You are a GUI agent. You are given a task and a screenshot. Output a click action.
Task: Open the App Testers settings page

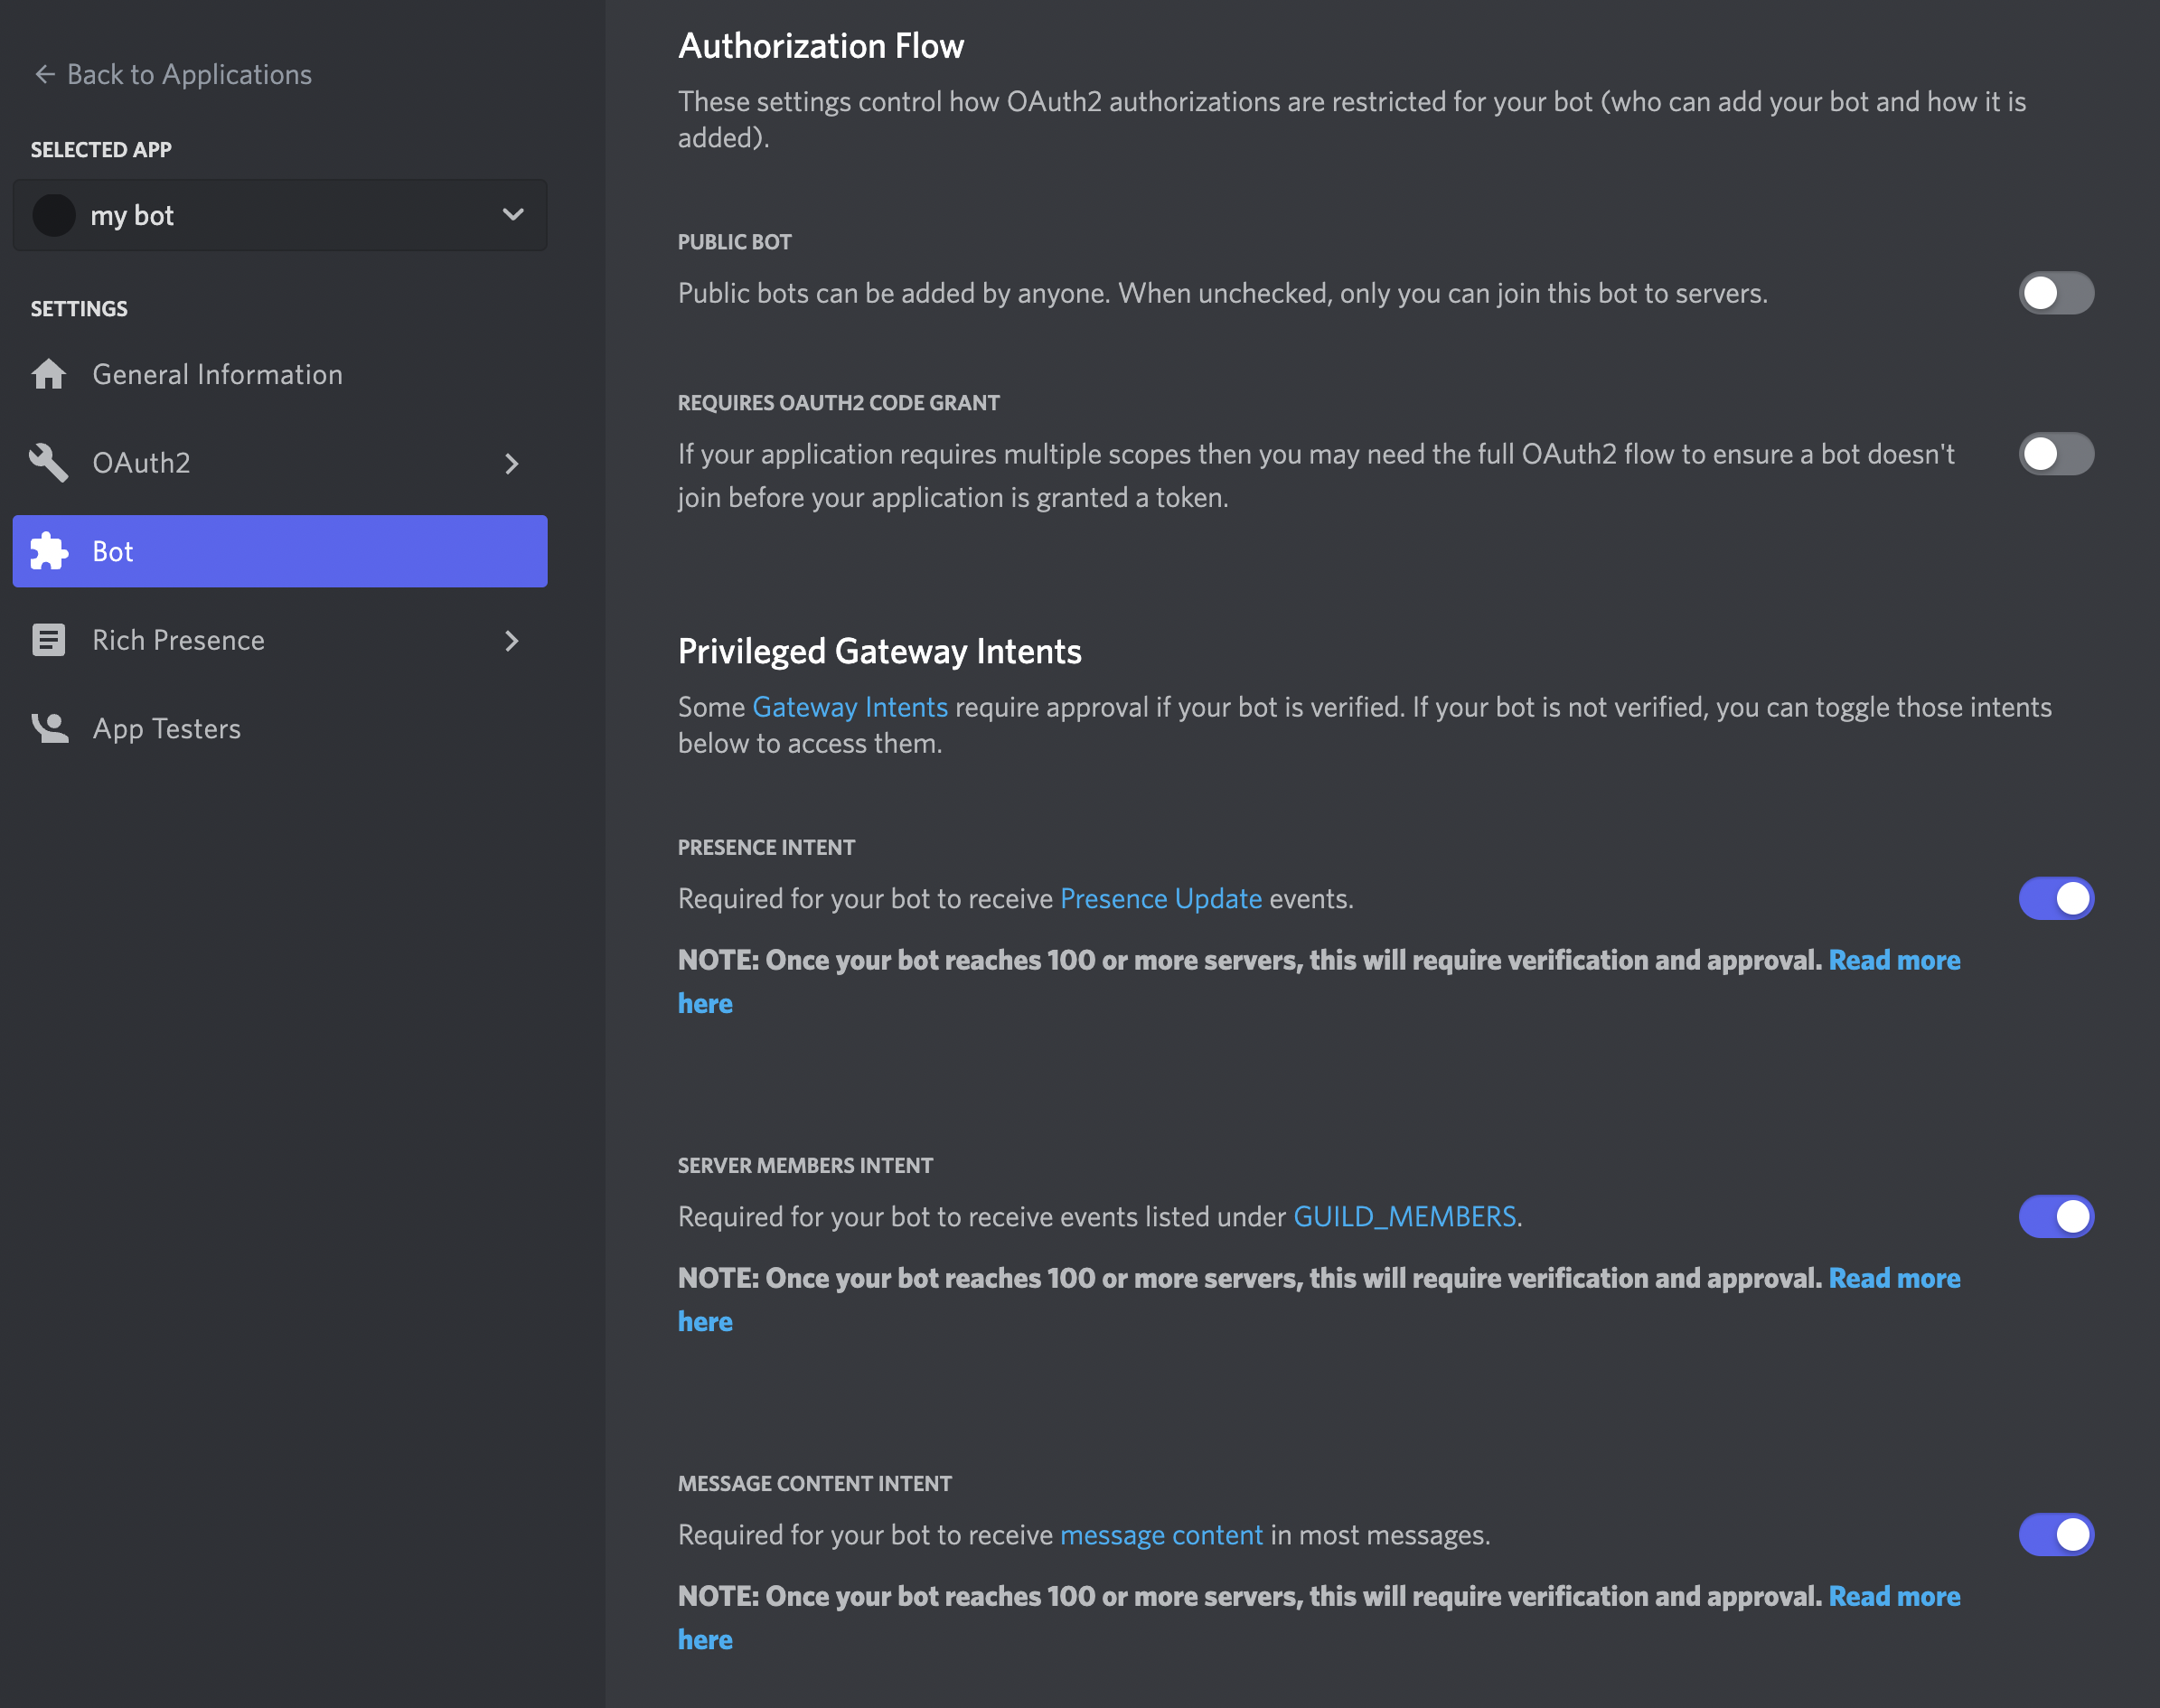(x=167, y=728)
